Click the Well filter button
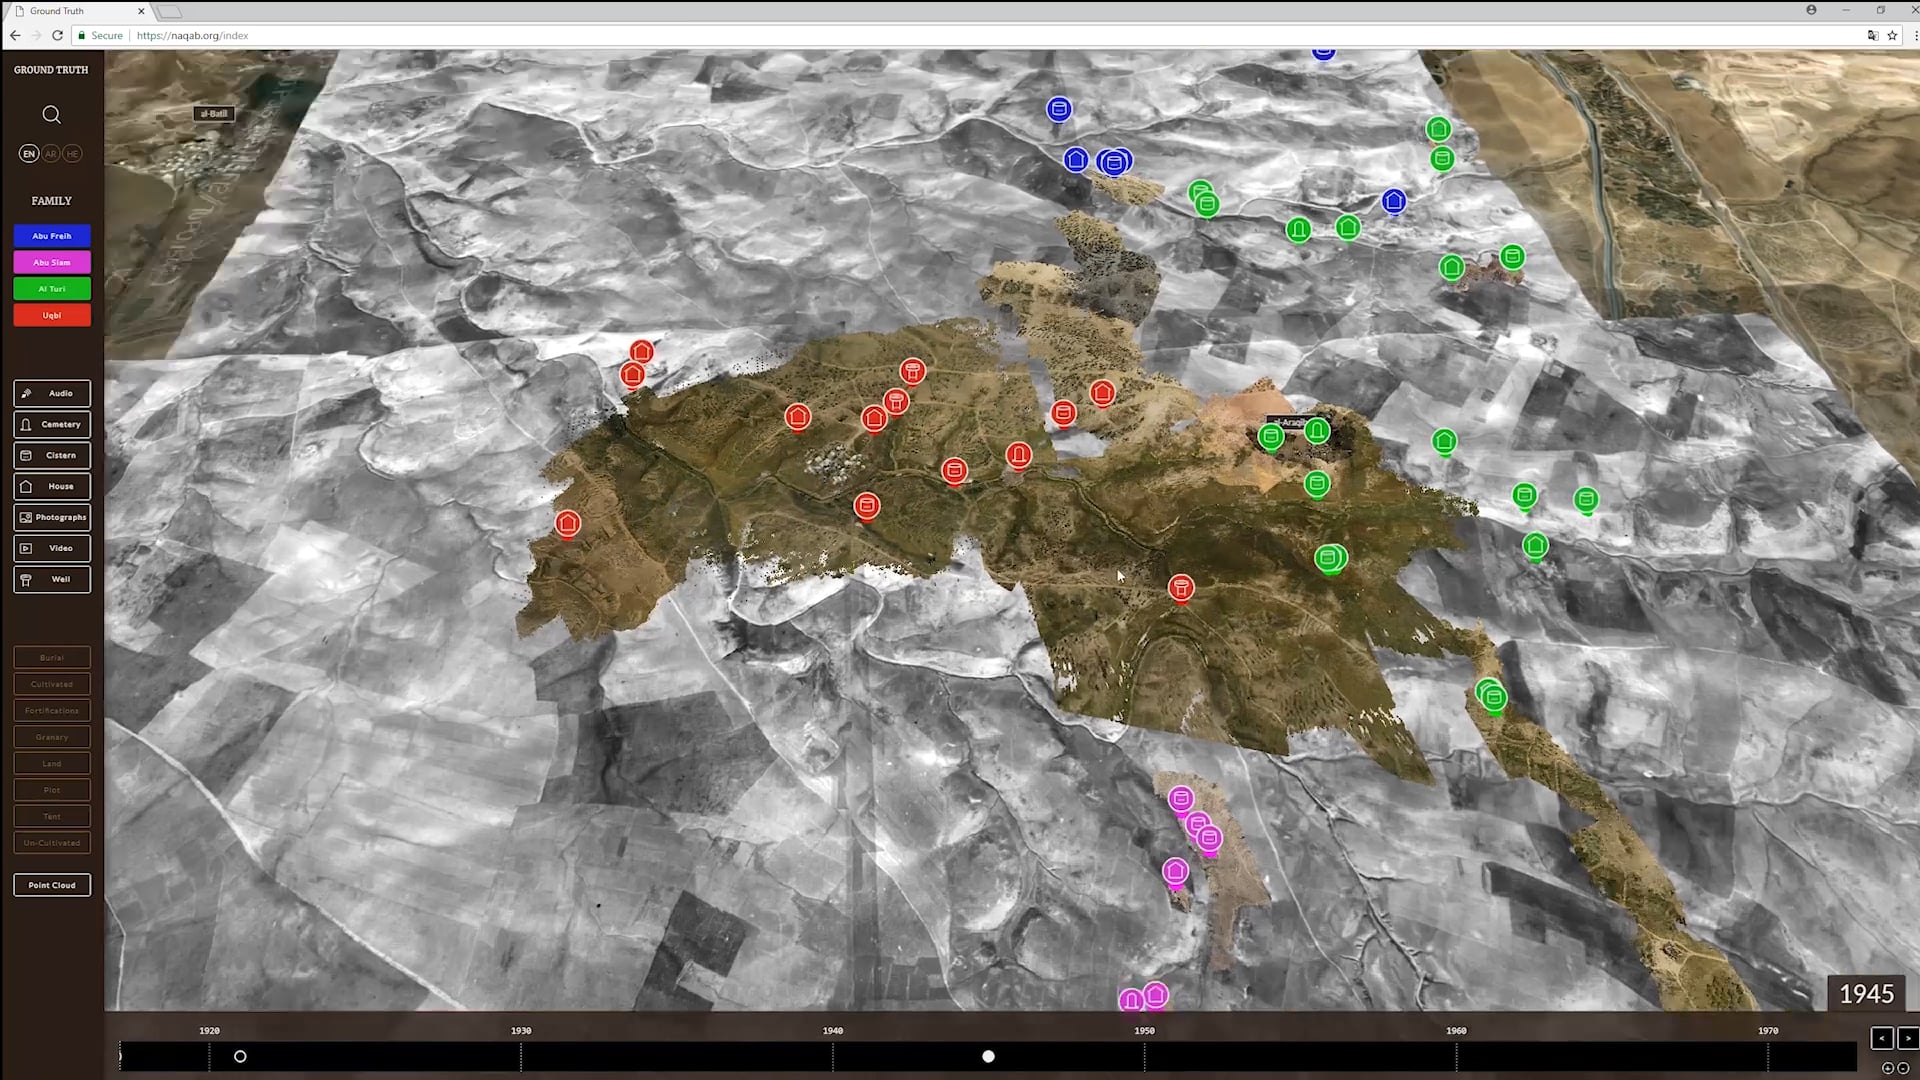The image size is (1920, 1080). (x=52, y=579)
